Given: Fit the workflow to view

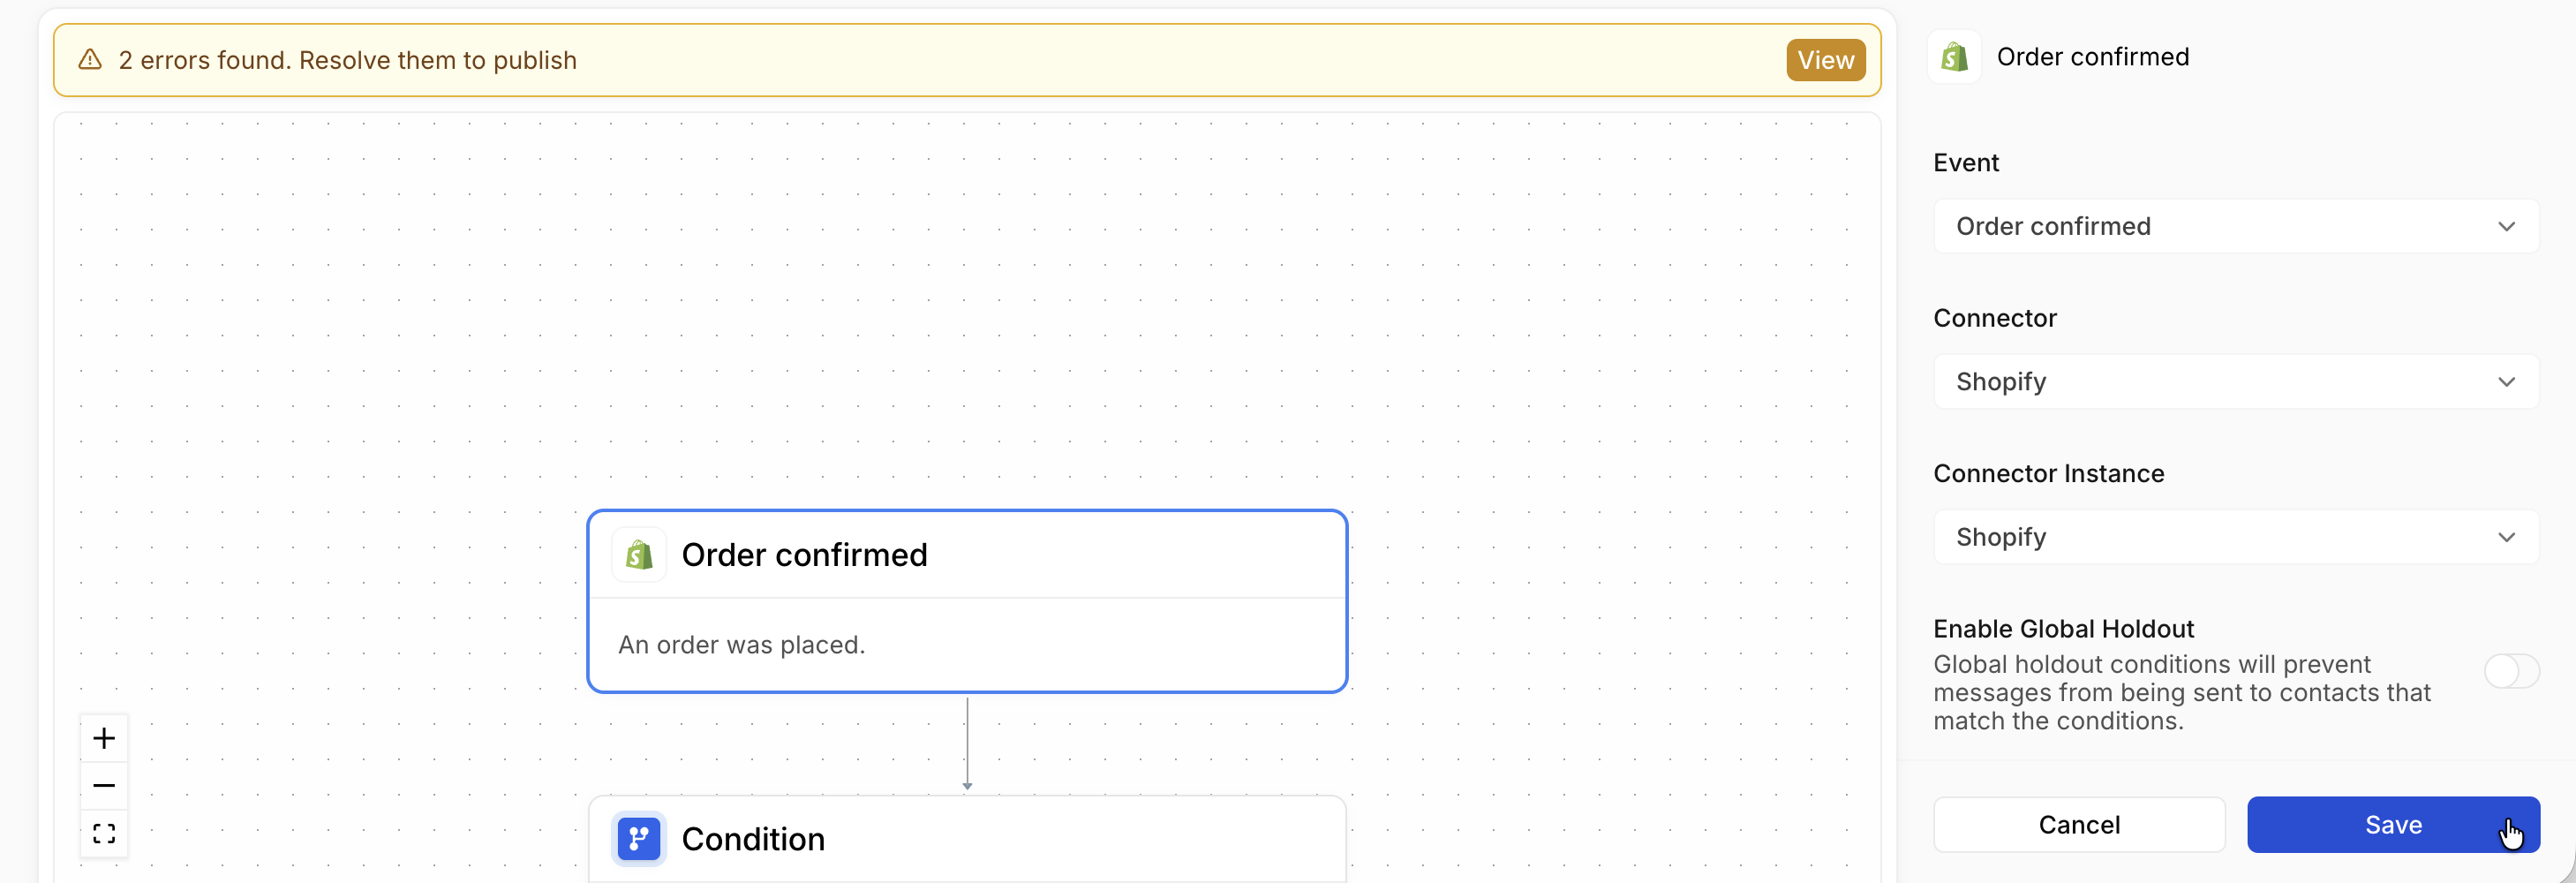Looking at the screenshot, I should [x=104, y=833].
